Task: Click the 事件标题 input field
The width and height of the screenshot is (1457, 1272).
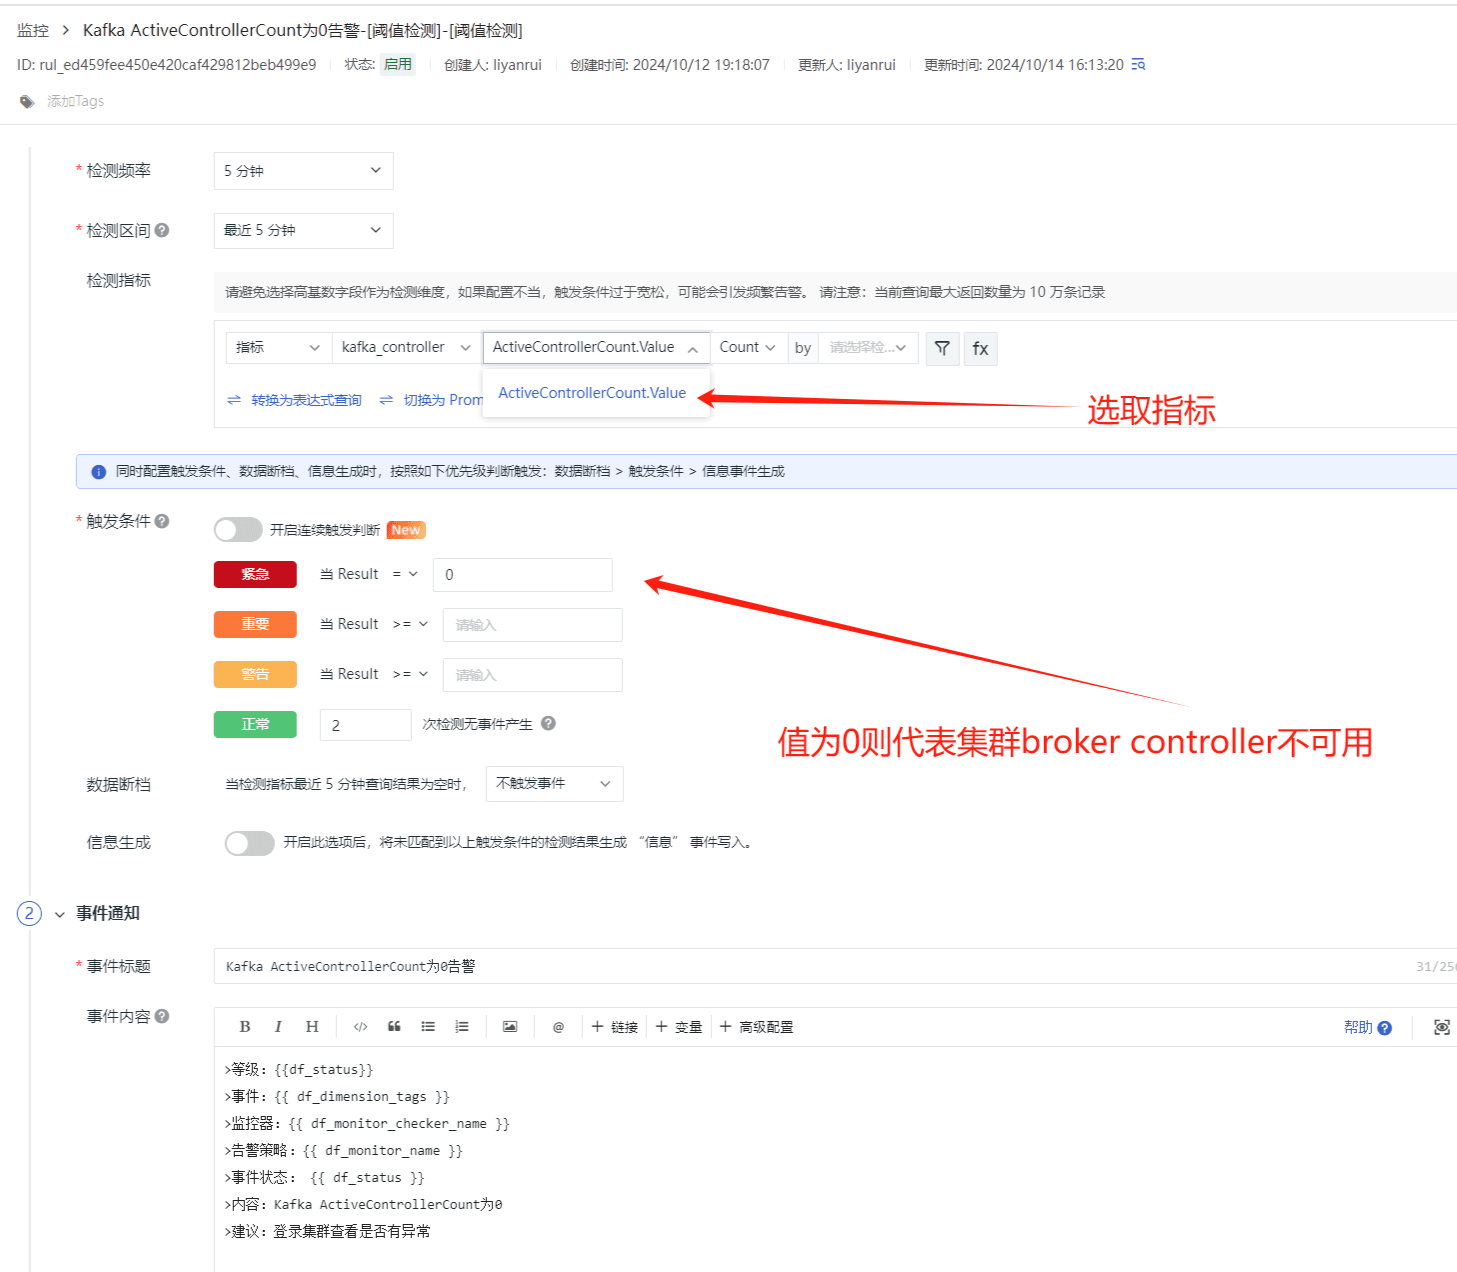Action: [835, 966]
